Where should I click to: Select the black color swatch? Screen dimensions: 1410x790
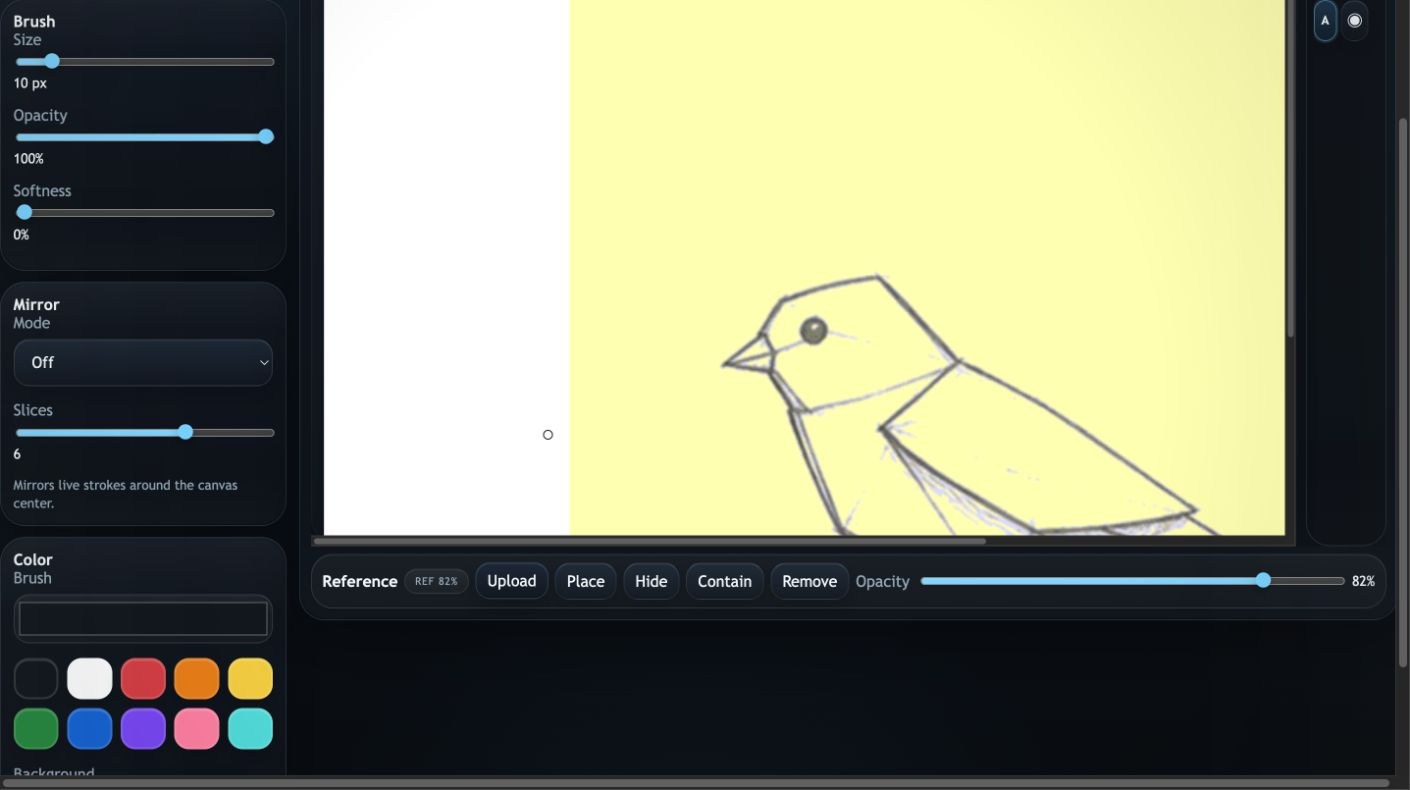pyautogui.click(x=36, y=678)
